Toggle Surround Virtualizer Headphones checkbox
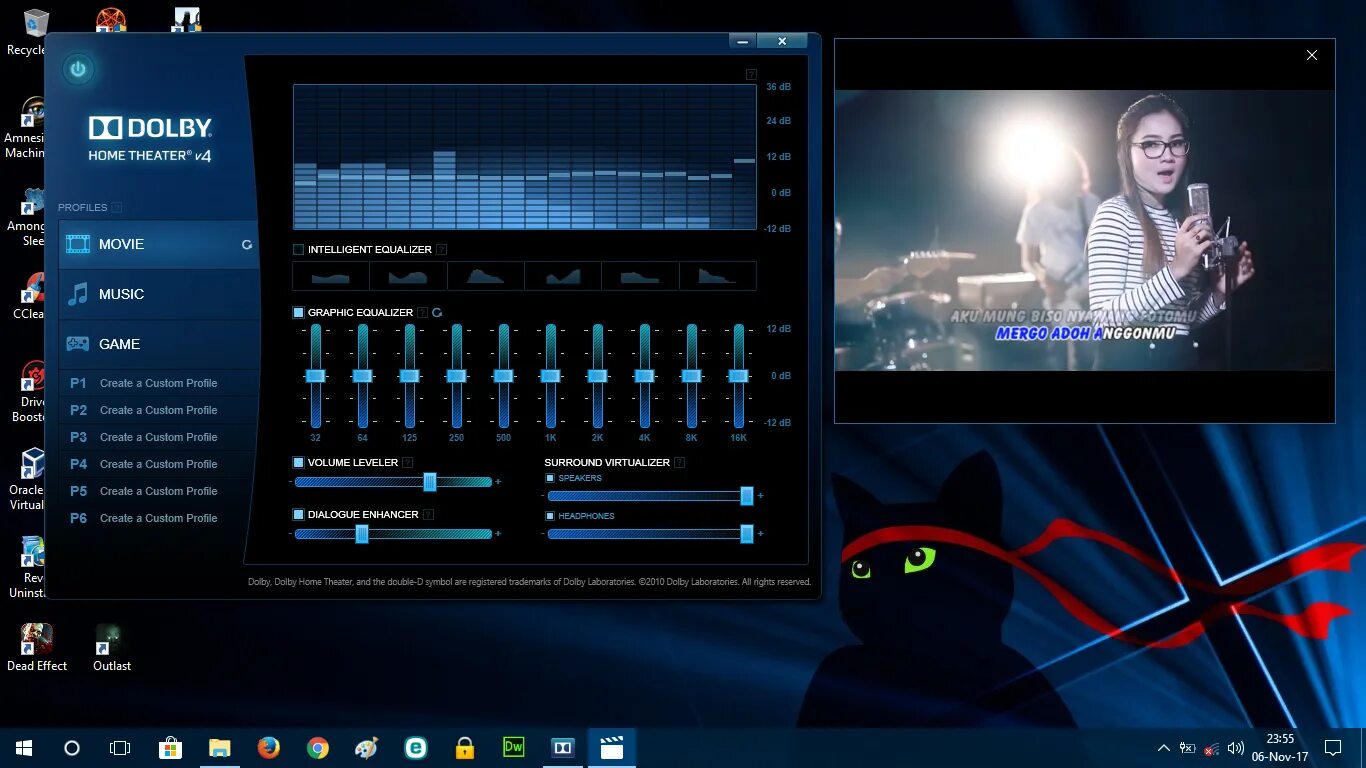 point(550,516)
